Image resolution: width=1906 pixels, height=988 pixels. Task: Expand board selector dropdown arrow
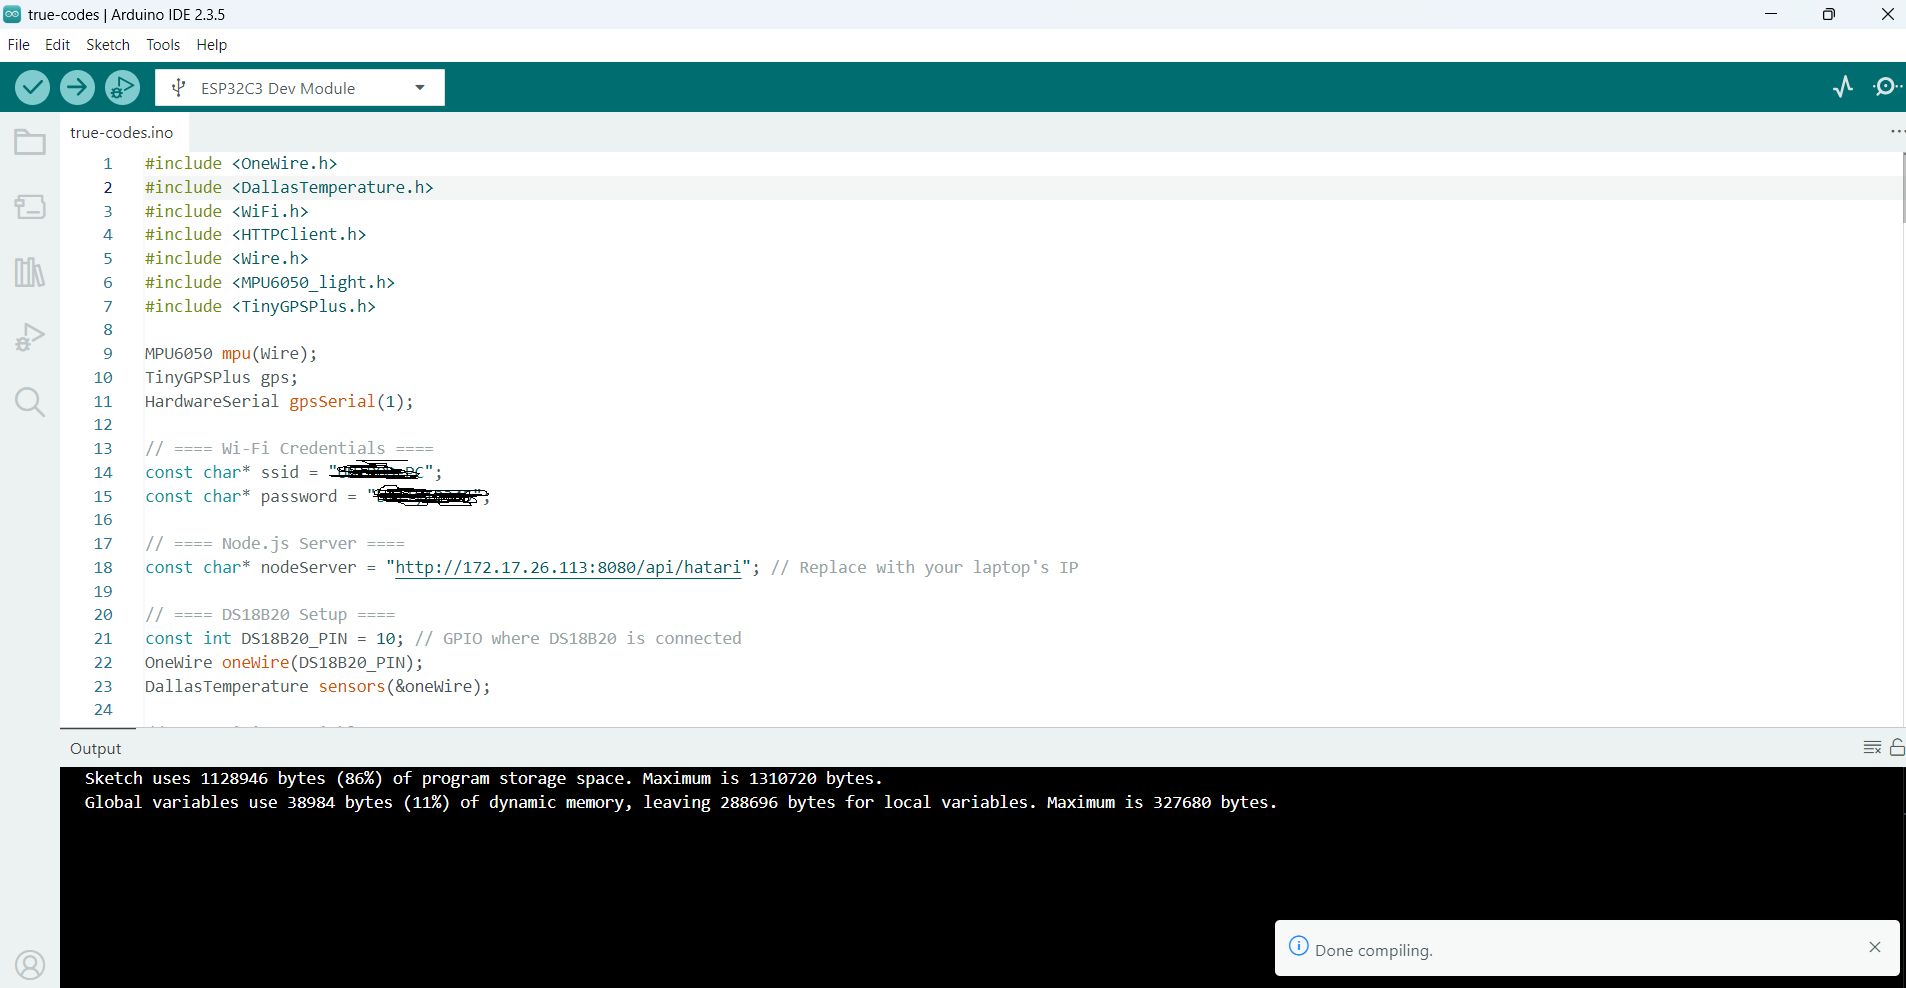coord(420,88)
